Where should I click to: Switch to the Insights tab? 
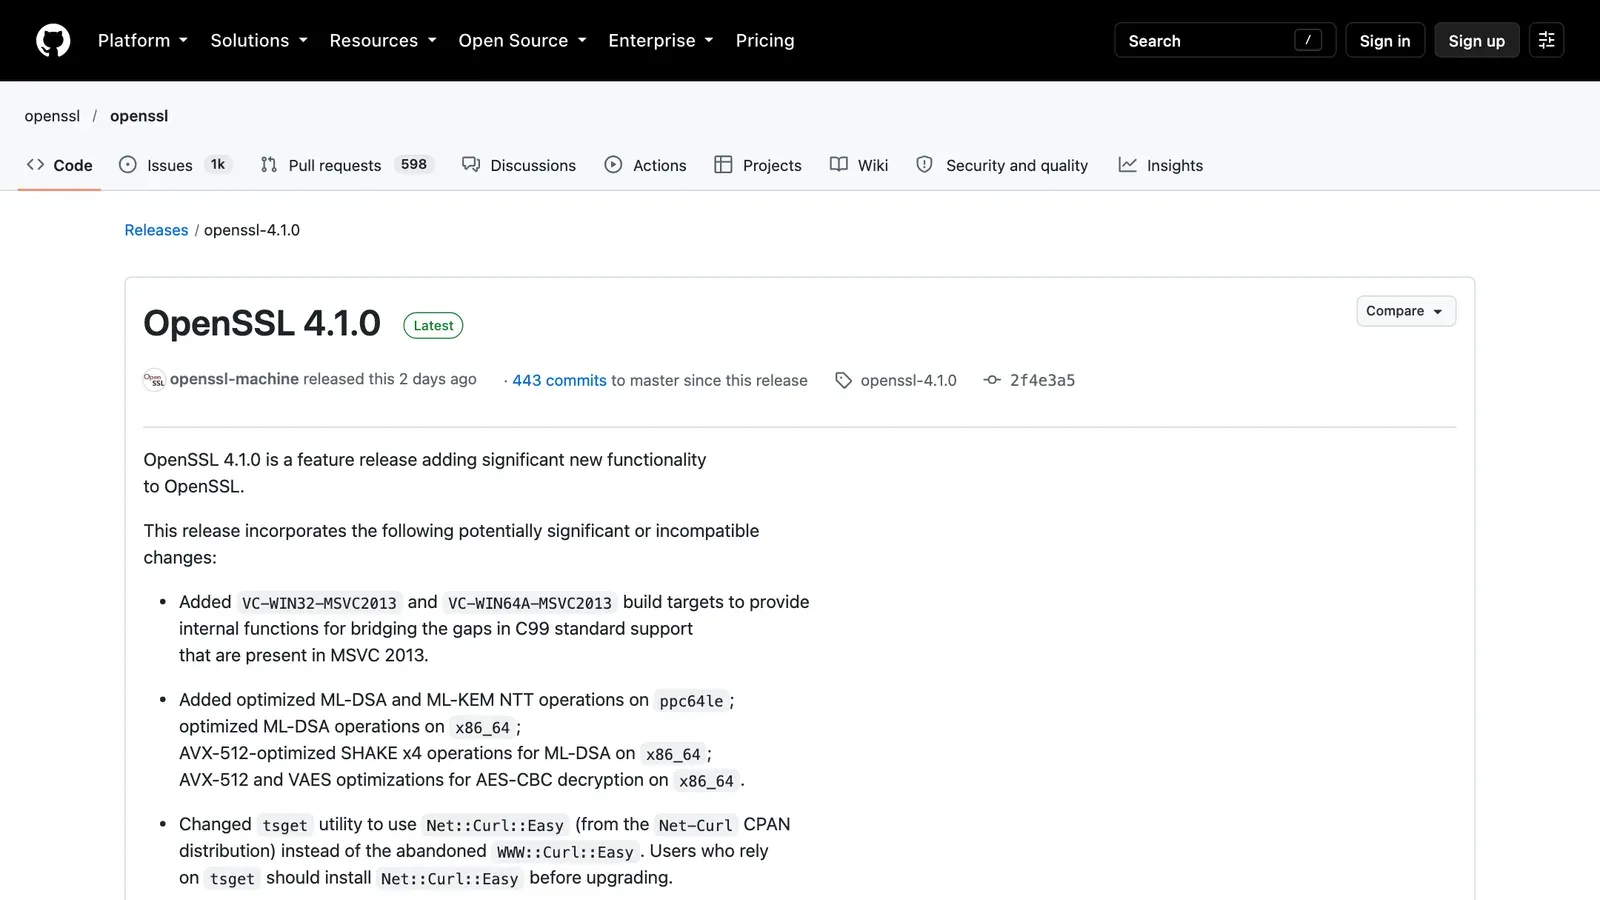(1160, 165)
